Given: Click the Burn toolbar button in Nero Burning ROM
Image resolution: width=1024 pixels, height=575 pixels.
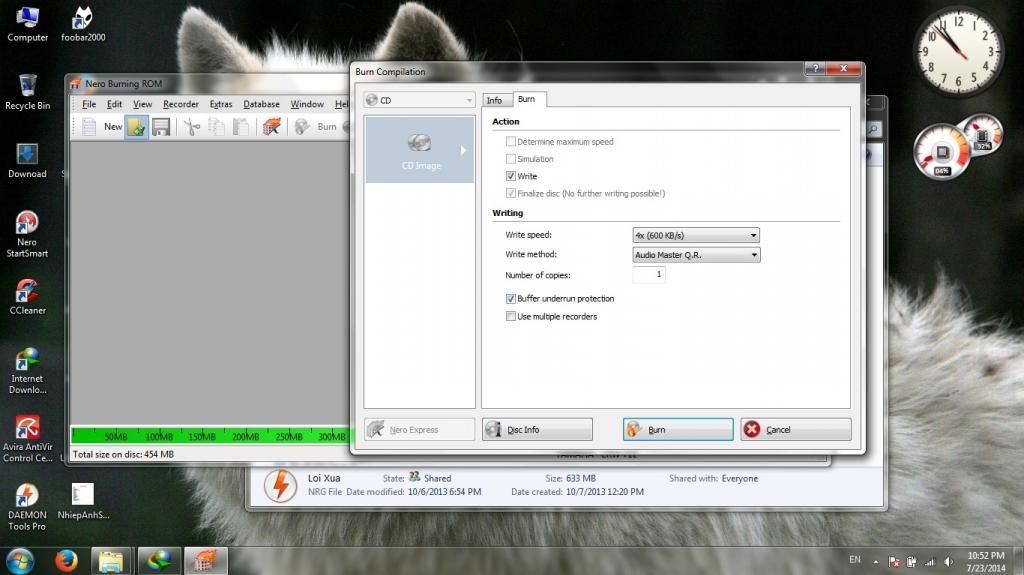Looking at the screenshot, I should [316, 127].
